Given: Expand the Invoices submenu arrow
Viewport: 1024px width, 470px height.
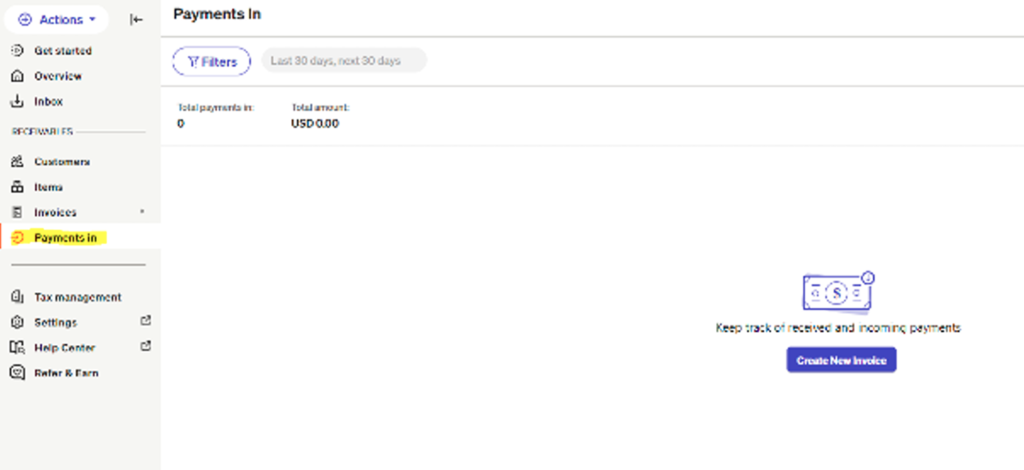Looking at the screenshot, I should (x=142, y=212).
